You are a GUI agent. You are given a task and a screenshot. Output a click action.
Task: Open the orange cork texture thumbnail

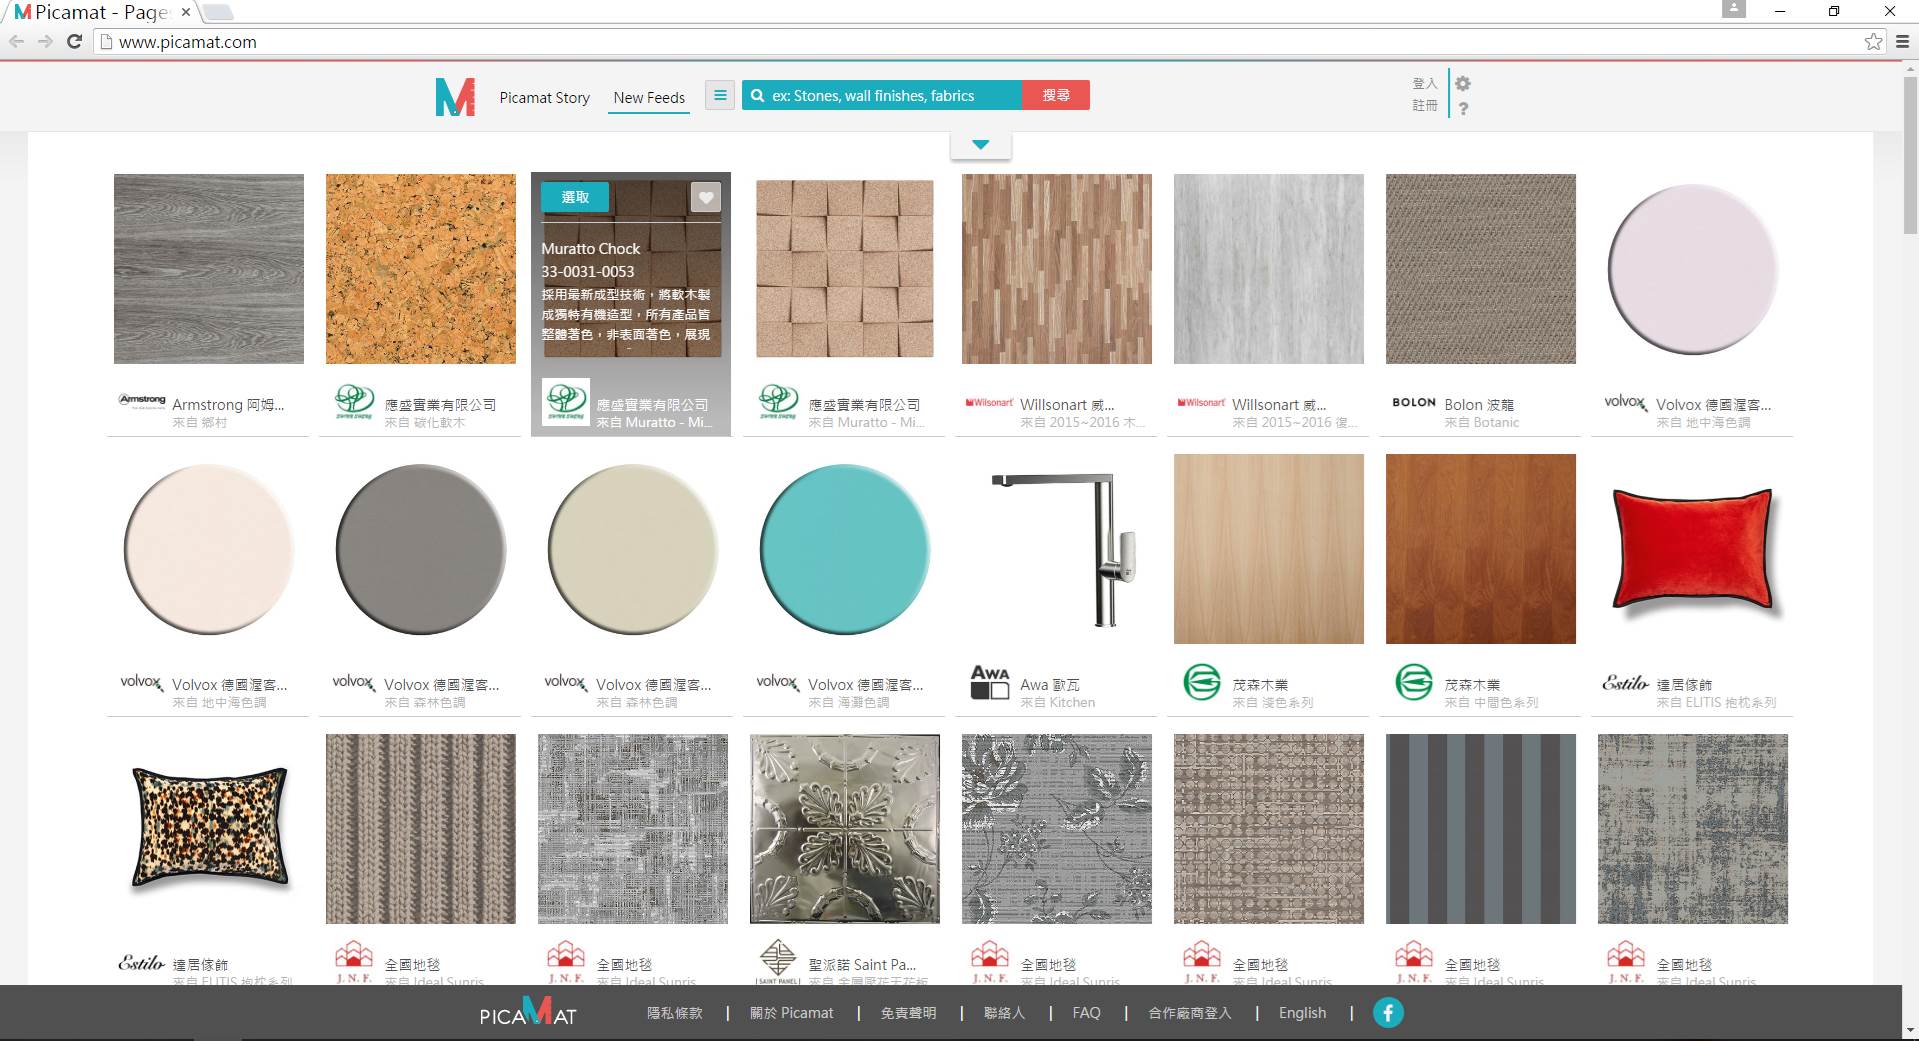pos(421,269)
